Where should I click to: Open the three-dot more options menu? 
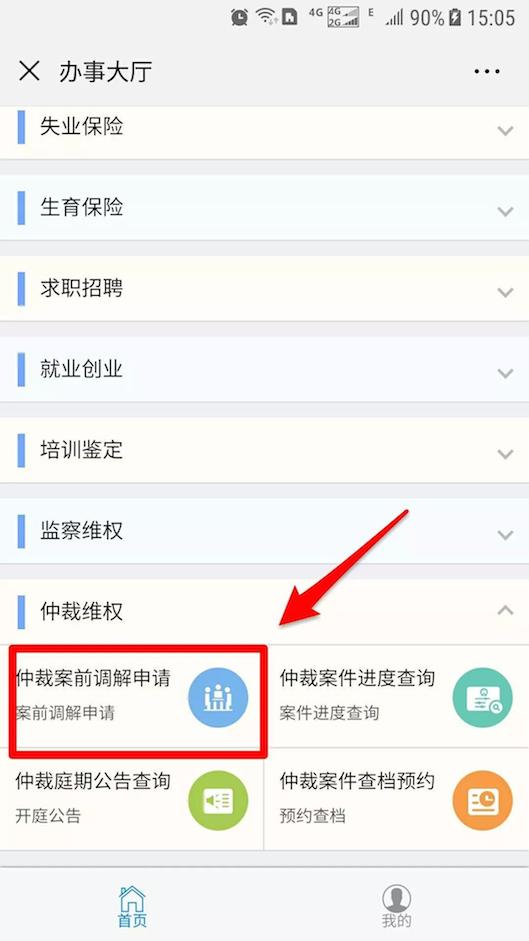tap(486, 71)
